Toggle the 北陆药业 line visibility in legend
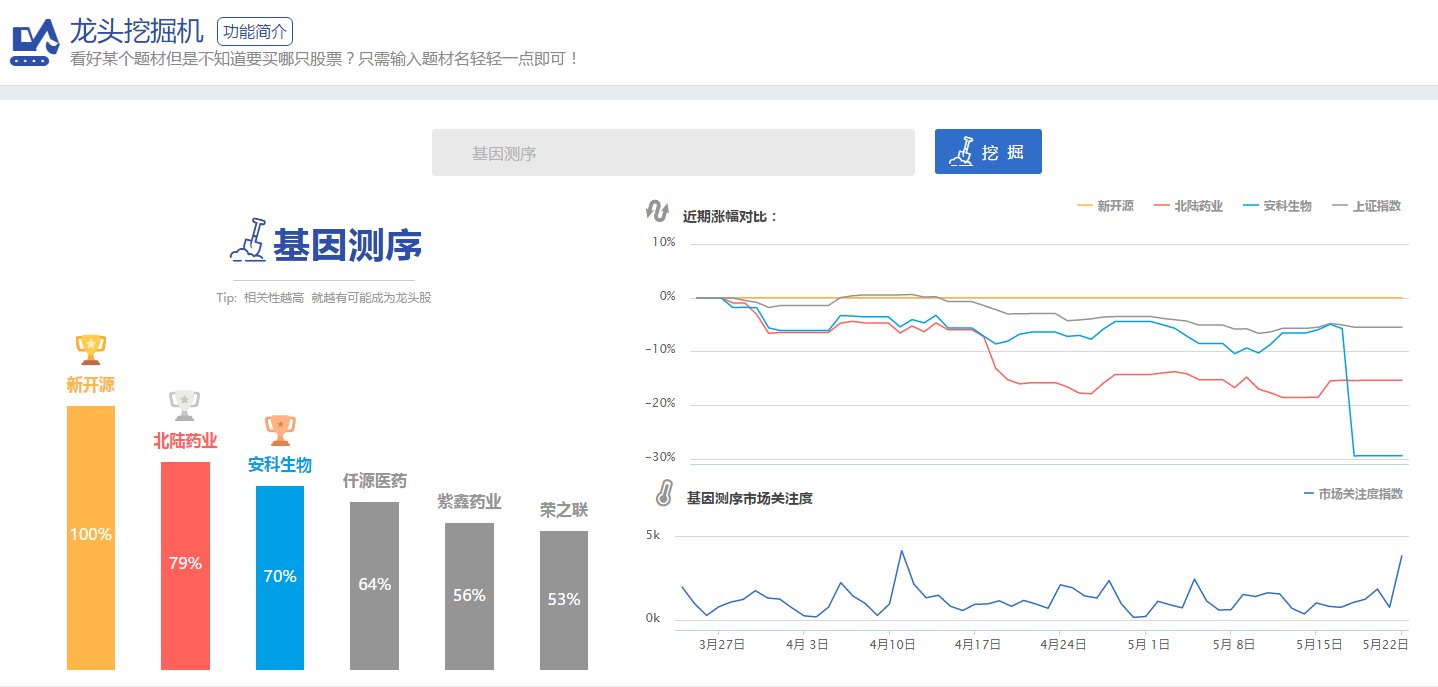 coord(1190,206)
